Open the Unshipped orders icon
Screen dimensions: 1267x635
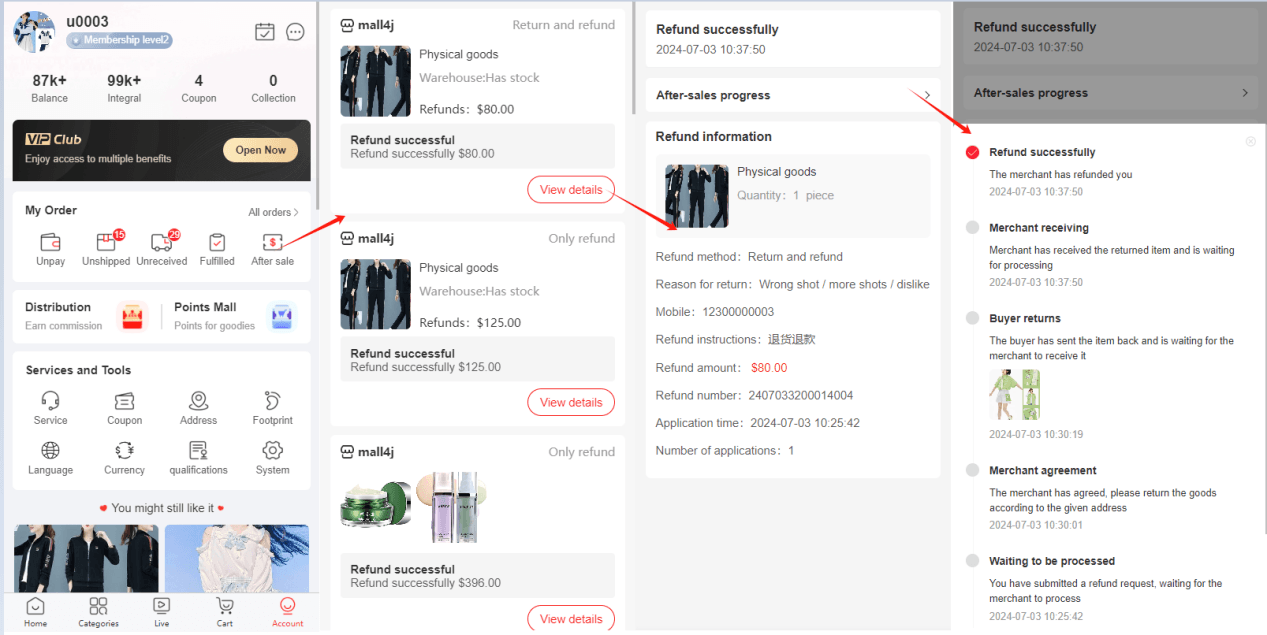pyautogui.click(x=107, y=242)
